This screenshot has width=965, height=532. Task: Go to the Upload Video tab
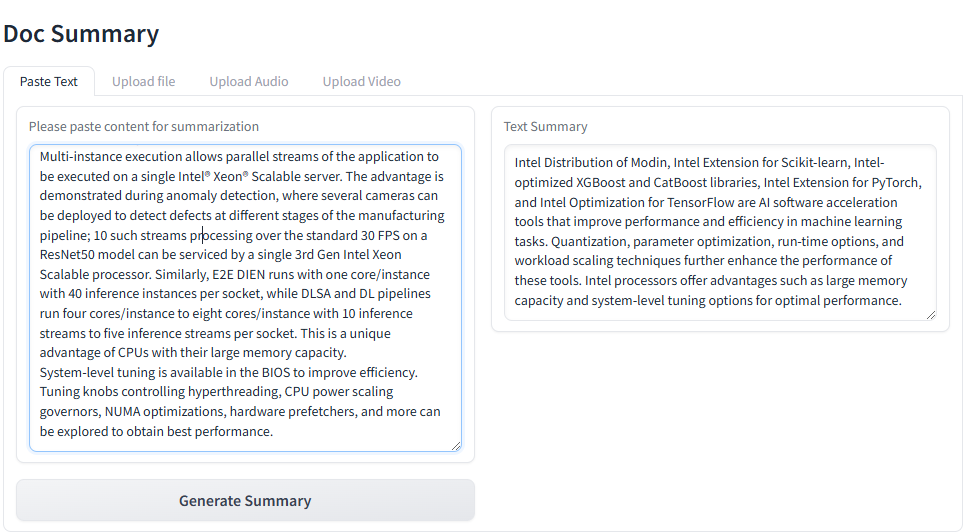pyautogui.click(x=361, y=82)
